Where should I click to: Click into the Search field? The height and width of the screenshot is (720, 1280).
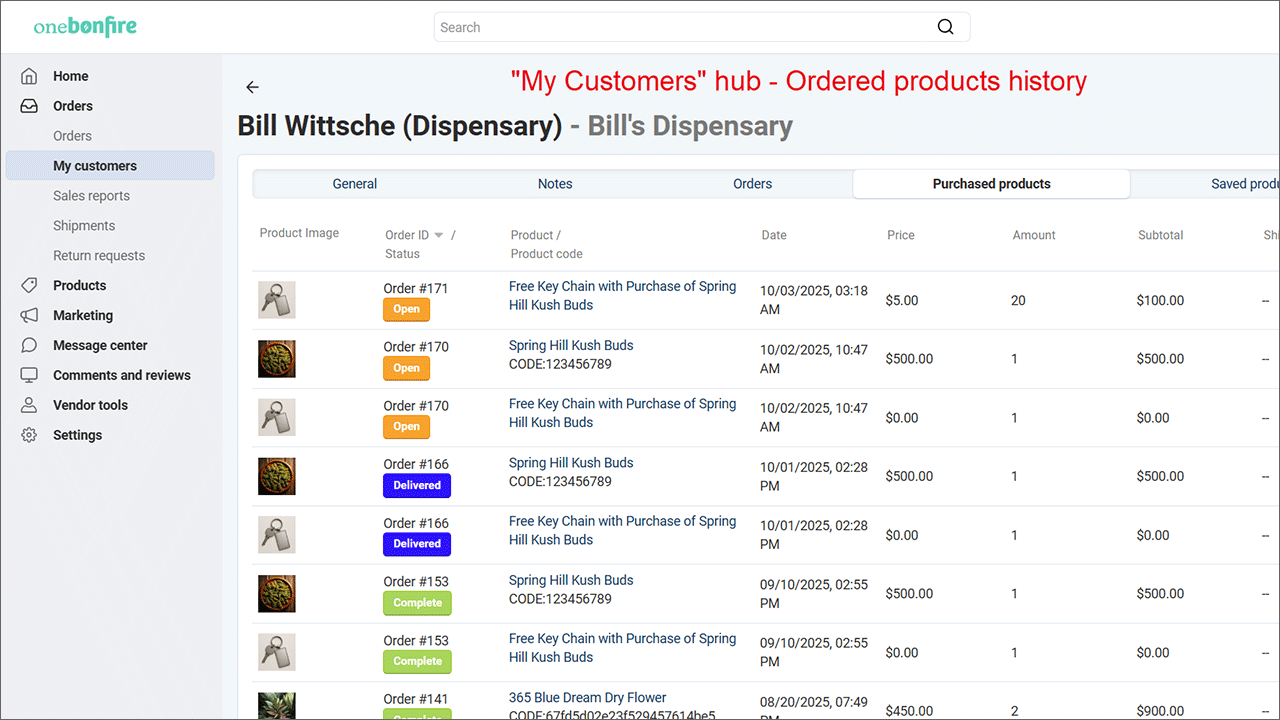[x=680, y=27]
